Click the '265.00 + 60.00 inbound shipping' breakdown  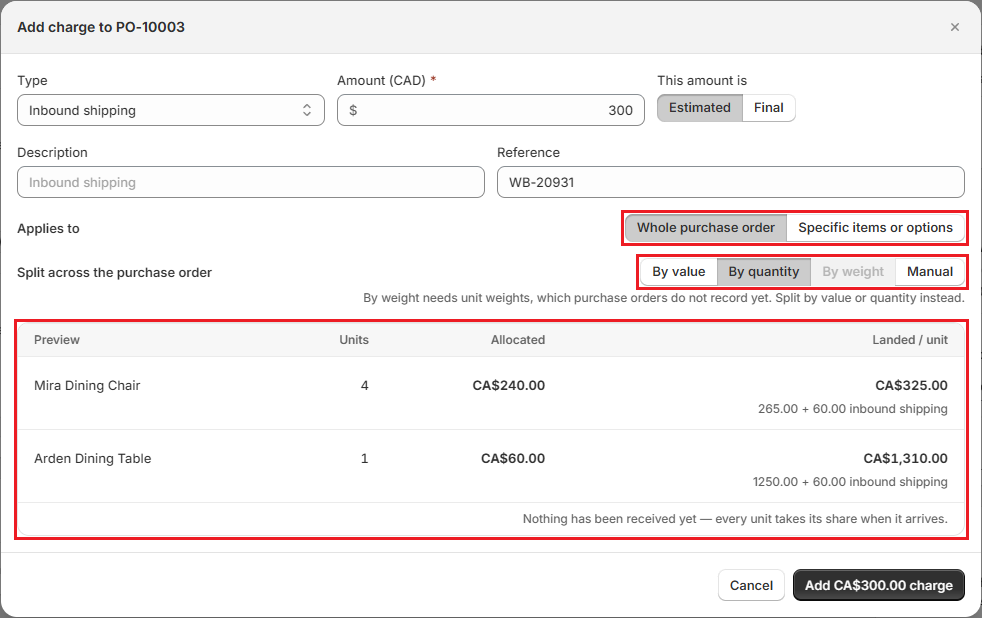pyautogui.click(x=852, y=409)
